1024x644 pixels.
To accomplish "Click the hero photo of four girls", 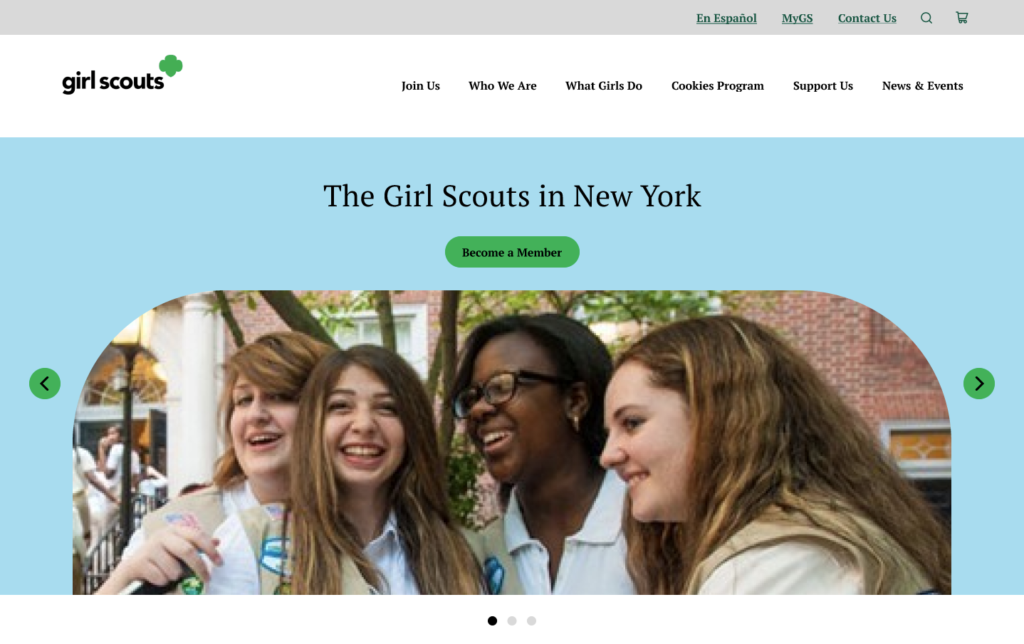I will (512, 442).
